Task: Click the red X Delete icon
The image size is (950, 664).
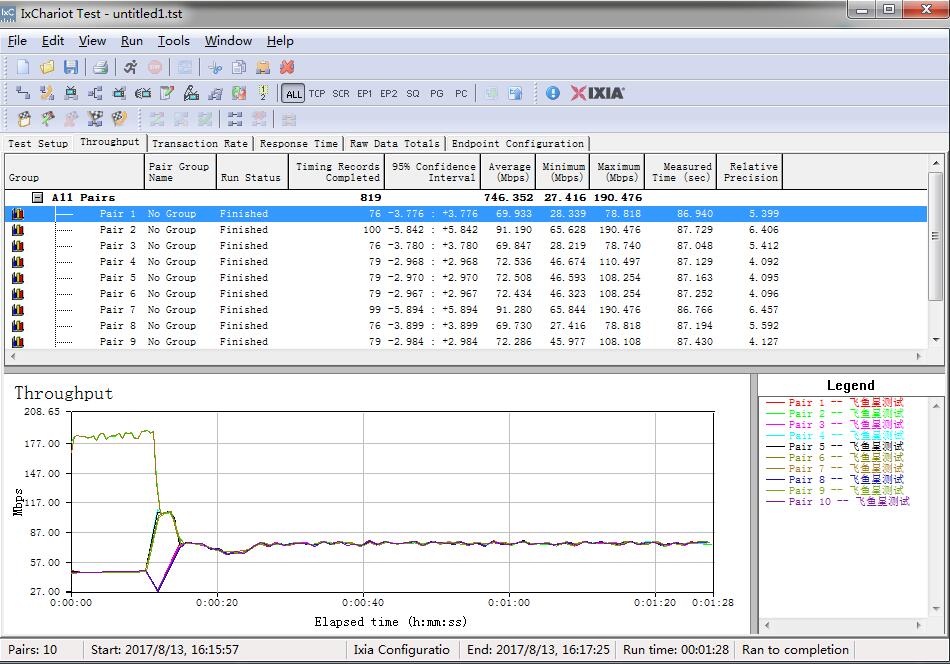Action: pyautogui.click(x=287, y=67)
